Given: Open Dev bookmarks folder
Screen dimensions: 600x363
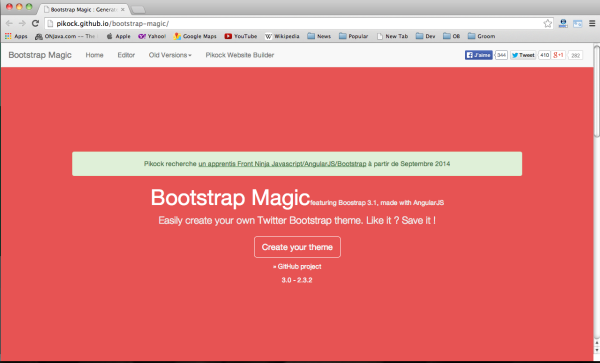Looking at the screenshot, I should tap(426, 36).
